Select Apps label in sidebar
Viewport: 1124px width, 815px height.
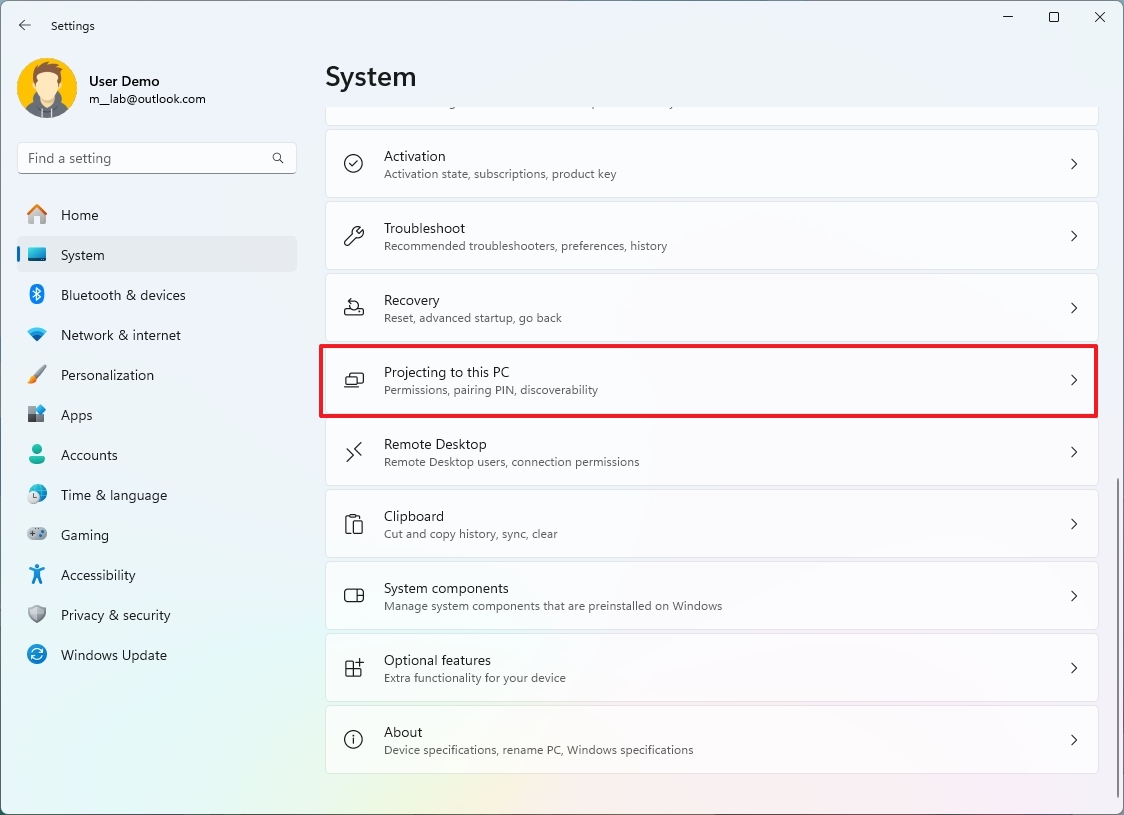[77, 415]
